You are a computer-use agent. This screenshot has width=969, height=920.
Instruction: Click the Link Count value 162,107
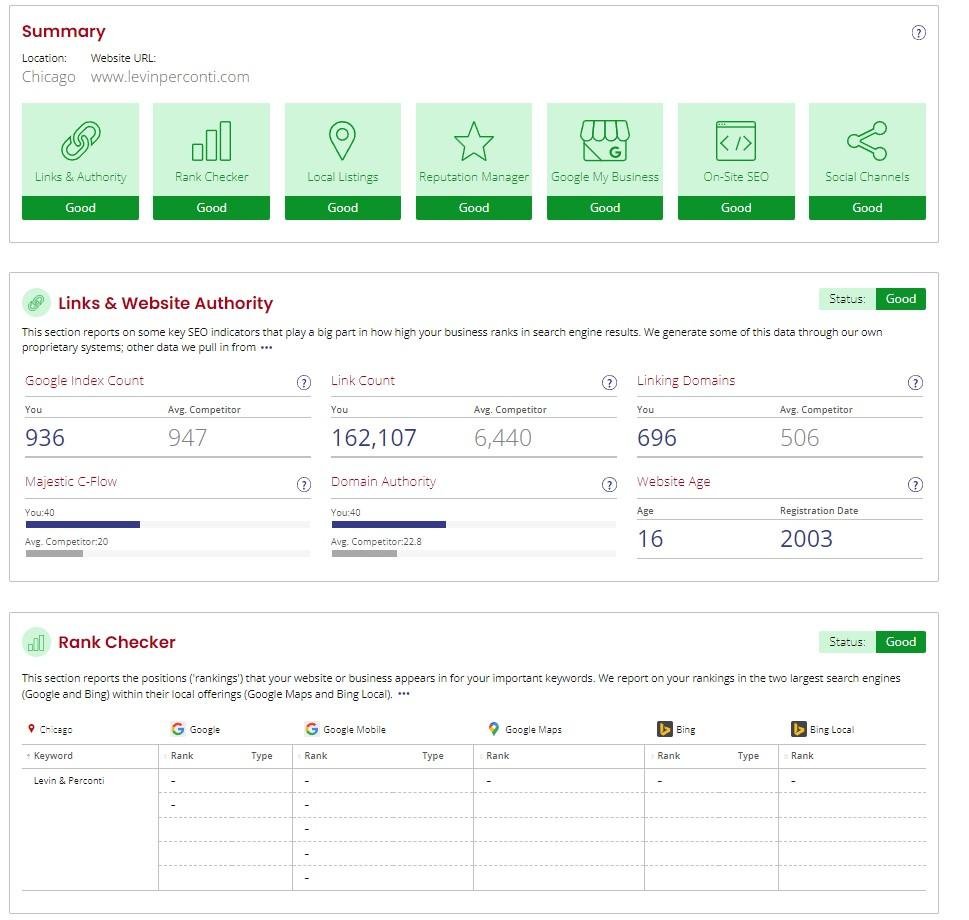[374, 438]
